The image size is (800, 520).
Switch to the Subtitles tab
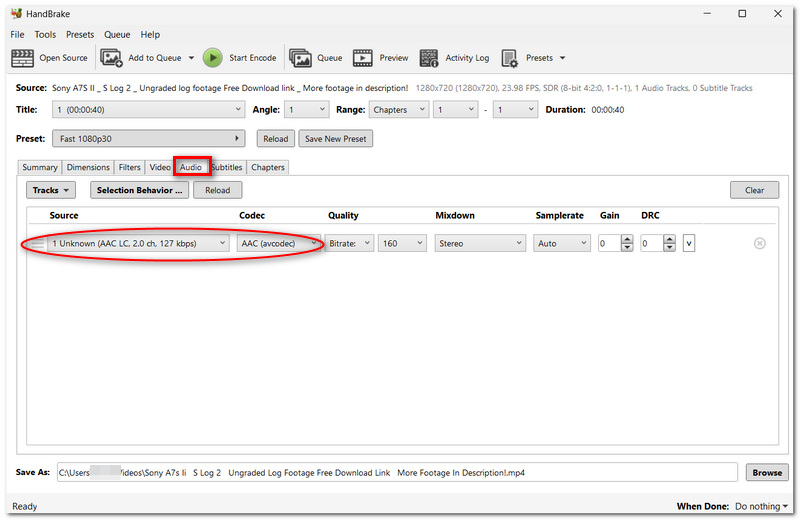click(x=227, y=167)
